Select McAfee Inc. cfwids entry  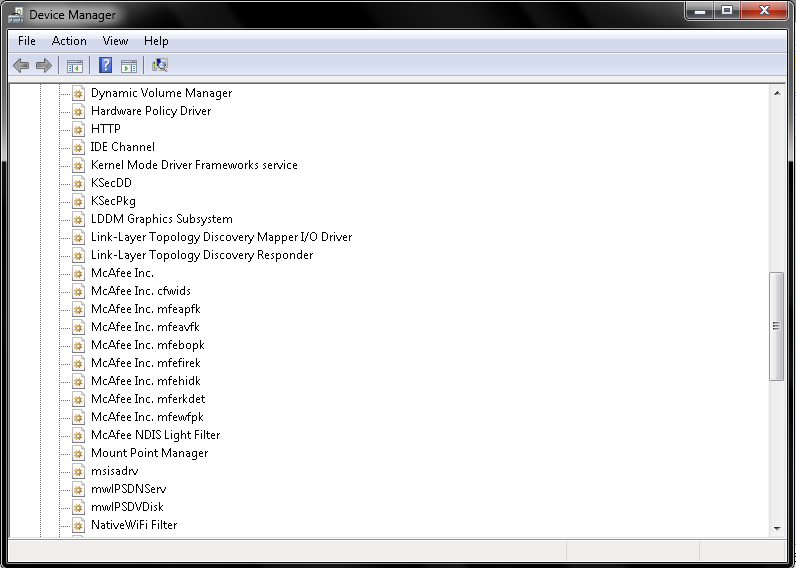[x=141, y=291]
